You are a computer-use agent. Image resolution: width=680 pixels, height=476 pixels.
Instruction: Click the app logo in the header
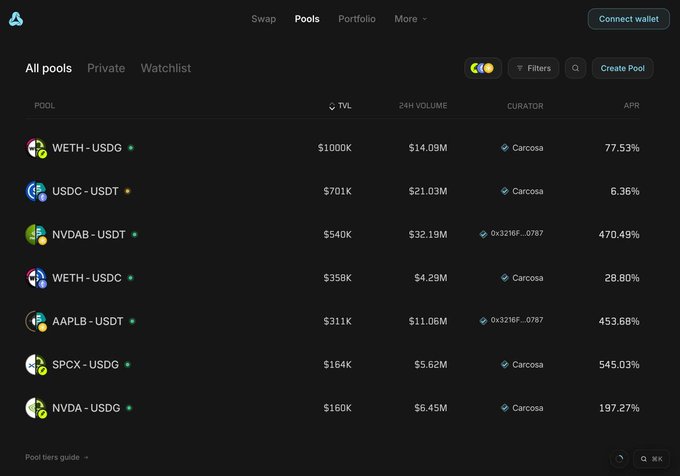[16, 19]
